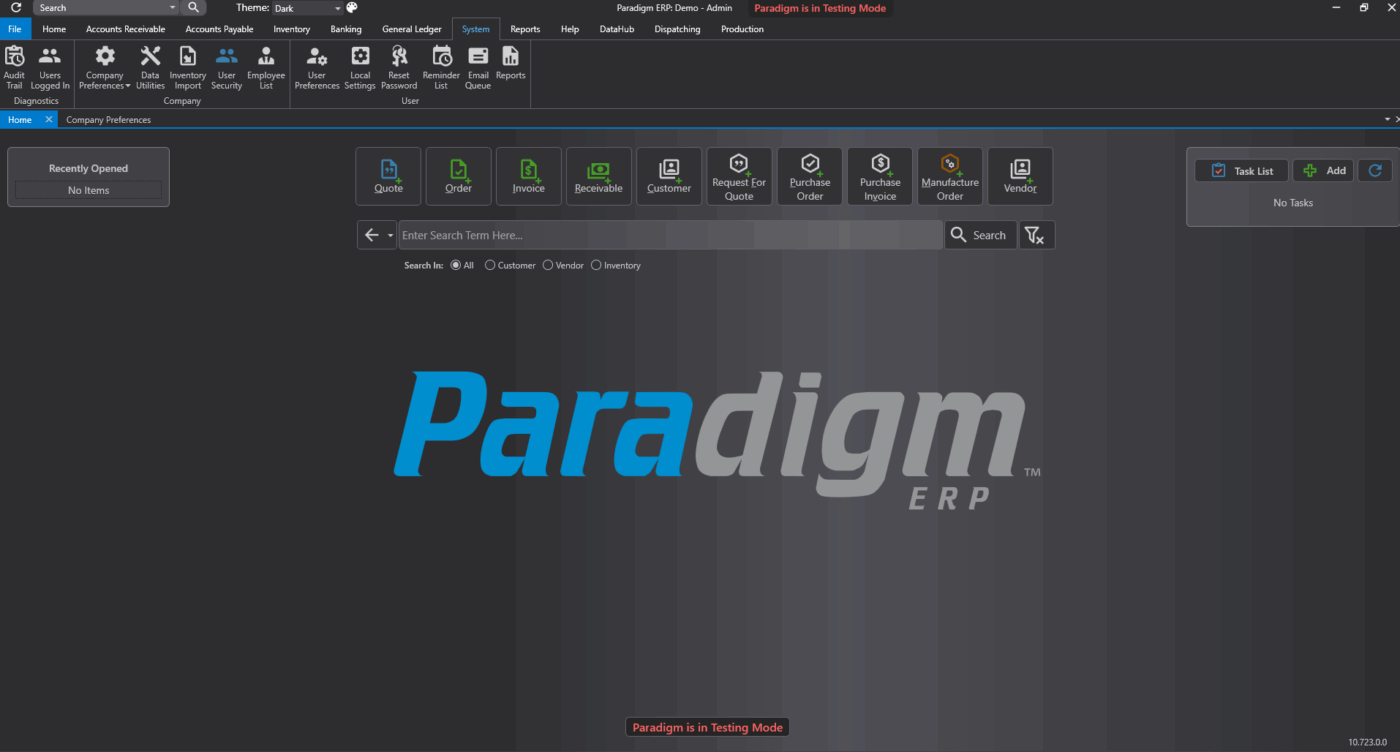Open the Theme dropdown showing Dark
Image resolution: width=1400 pixels, height=752 pixels.
(307, 8)
